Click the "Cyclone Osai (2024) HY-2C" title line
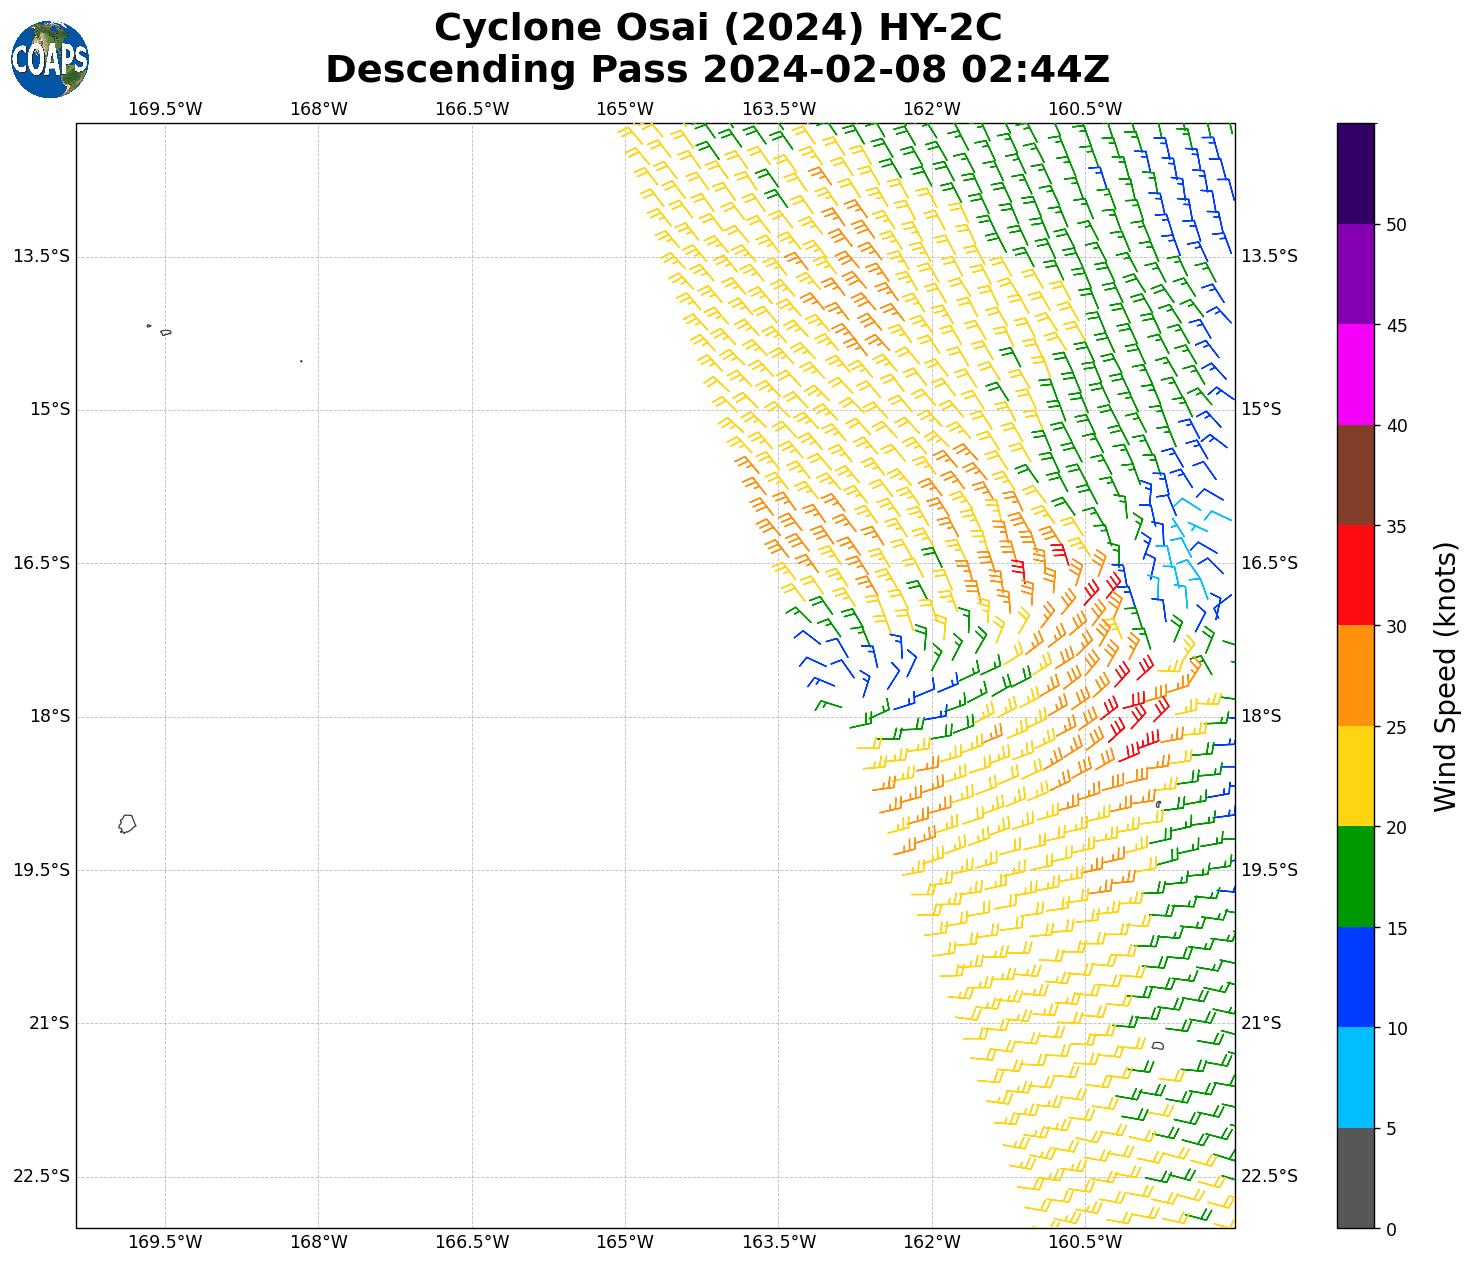The width and height of the screenshot is (1474, 1264). 717,28
